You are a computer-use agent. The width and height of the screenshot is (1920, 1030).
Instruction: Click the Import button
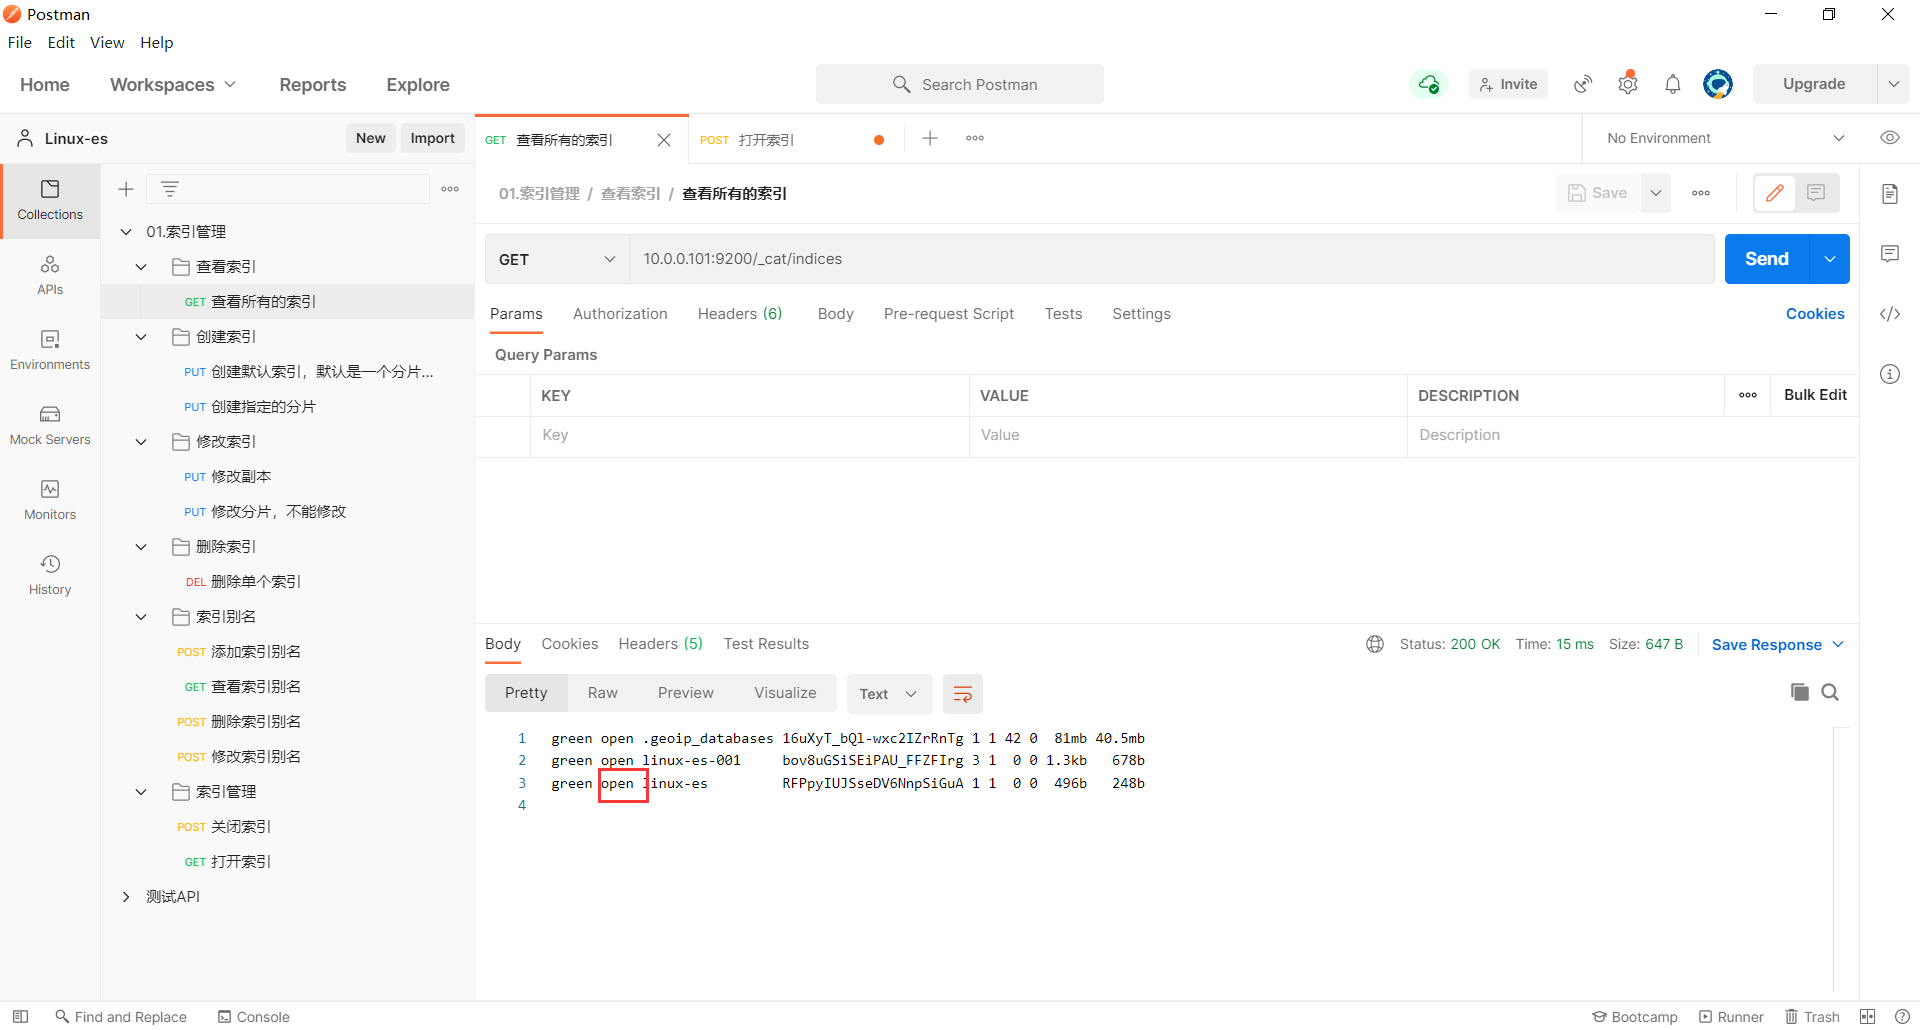433,138
